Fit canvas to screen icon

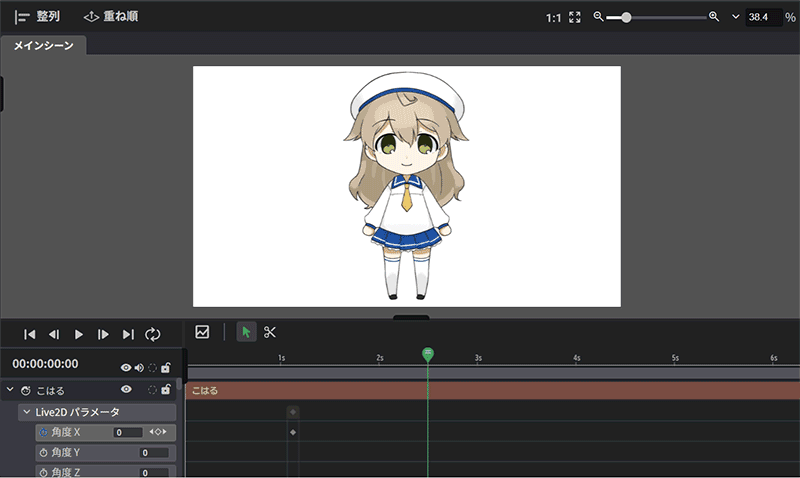574,17
